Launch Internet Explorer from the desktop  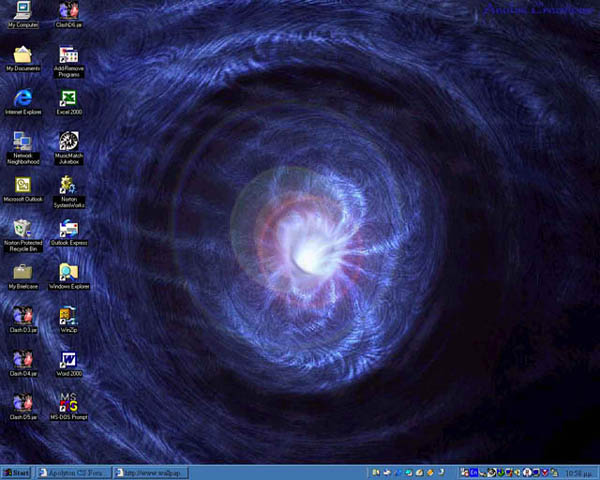point(22,98)
